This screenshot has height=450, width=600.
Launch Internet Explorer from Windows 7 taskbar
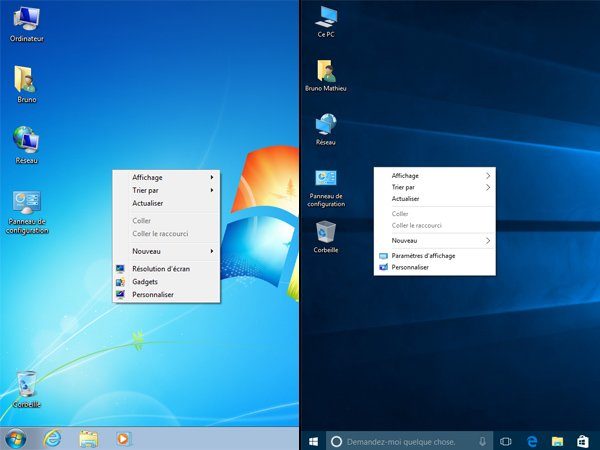click(x=52, y=439)
